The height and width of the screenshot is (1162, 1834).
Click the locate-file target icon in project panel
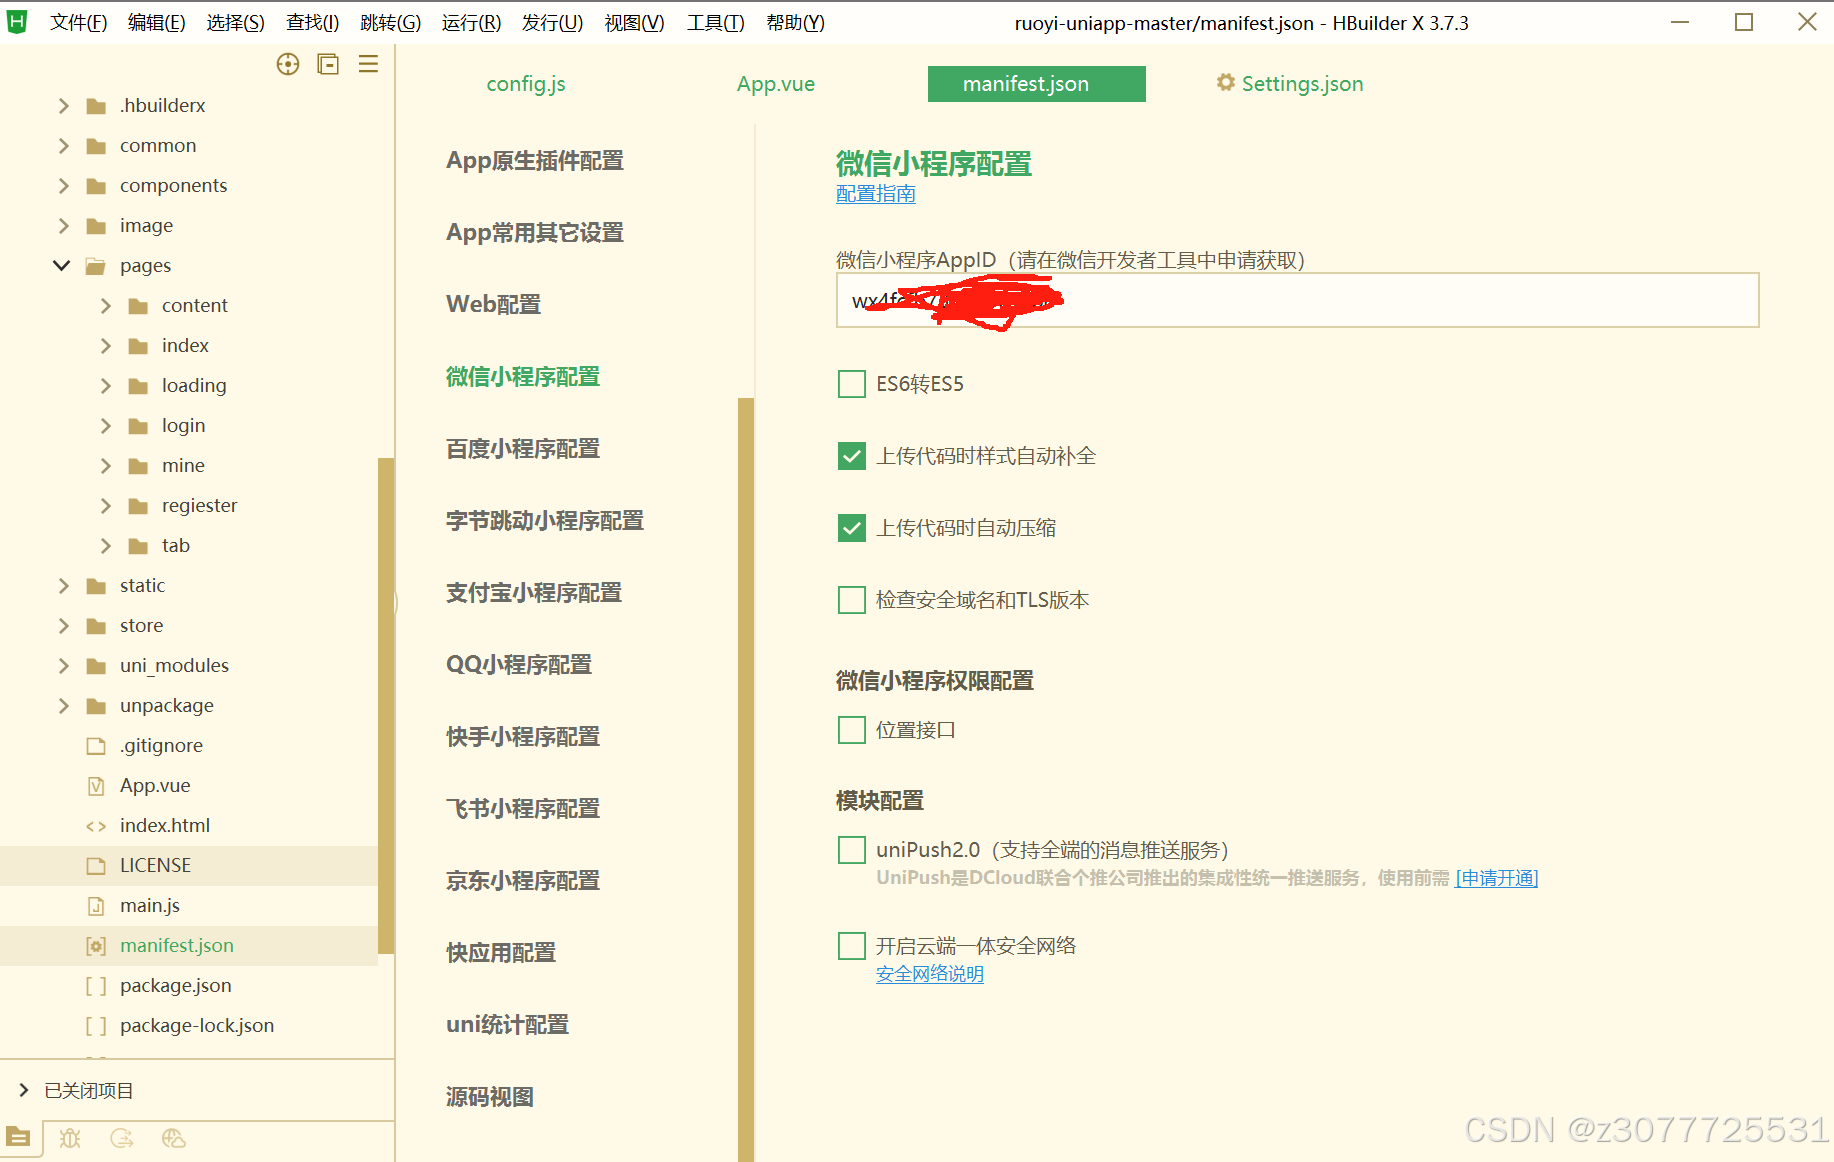point(288,64)
